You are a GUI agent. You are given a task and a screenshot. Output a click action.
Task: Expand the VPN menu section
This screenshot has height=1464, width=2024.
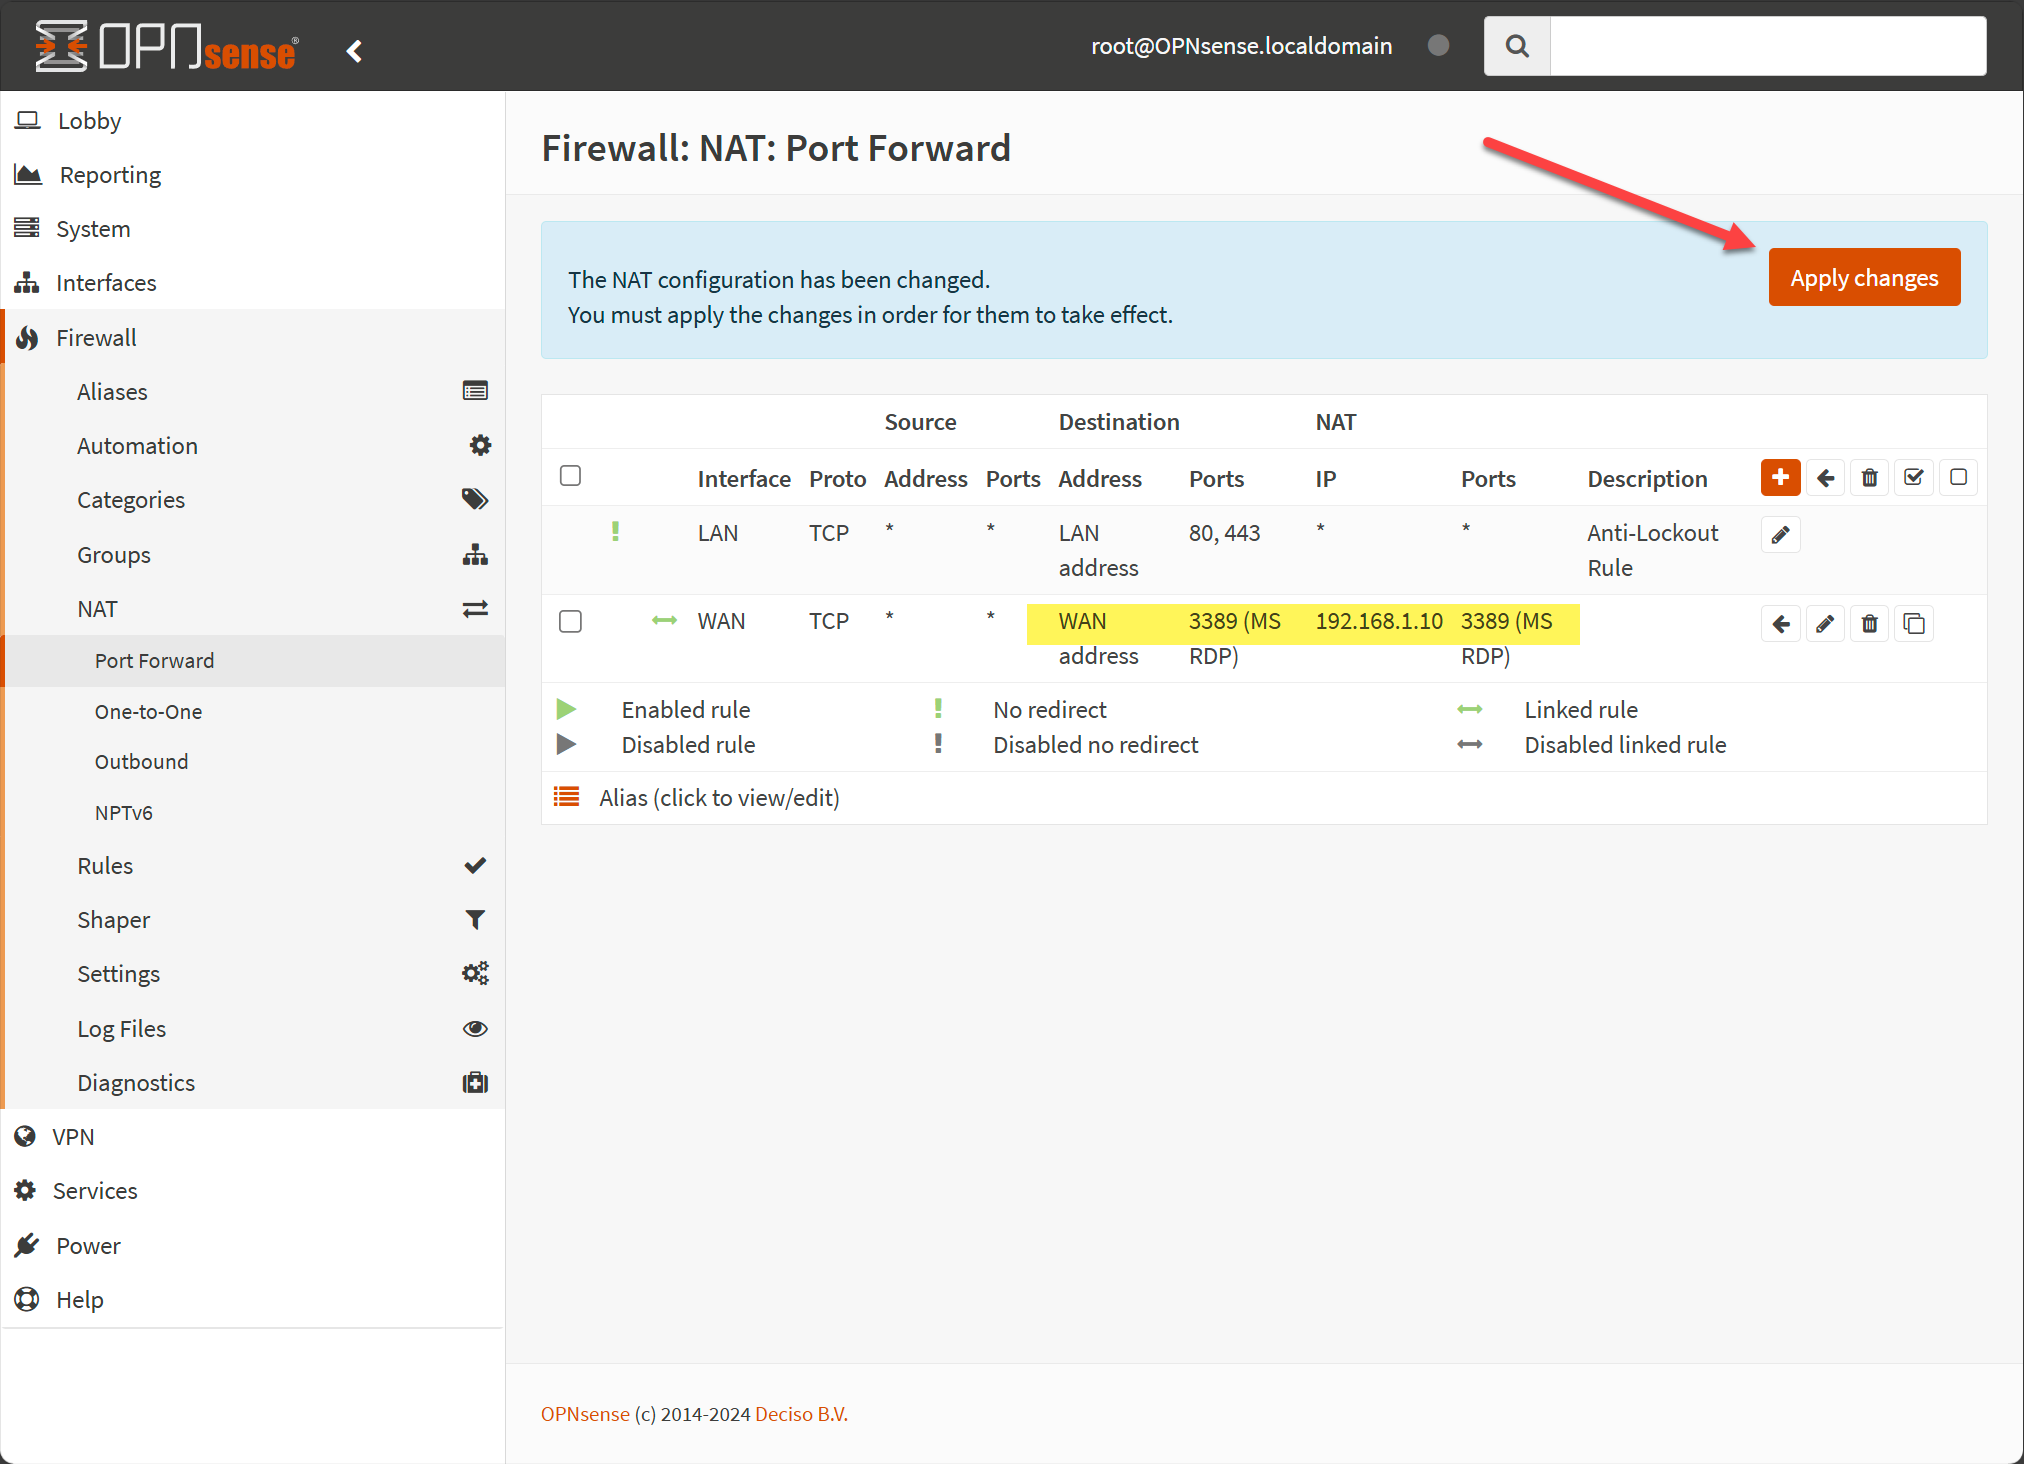click(73, 1137)
